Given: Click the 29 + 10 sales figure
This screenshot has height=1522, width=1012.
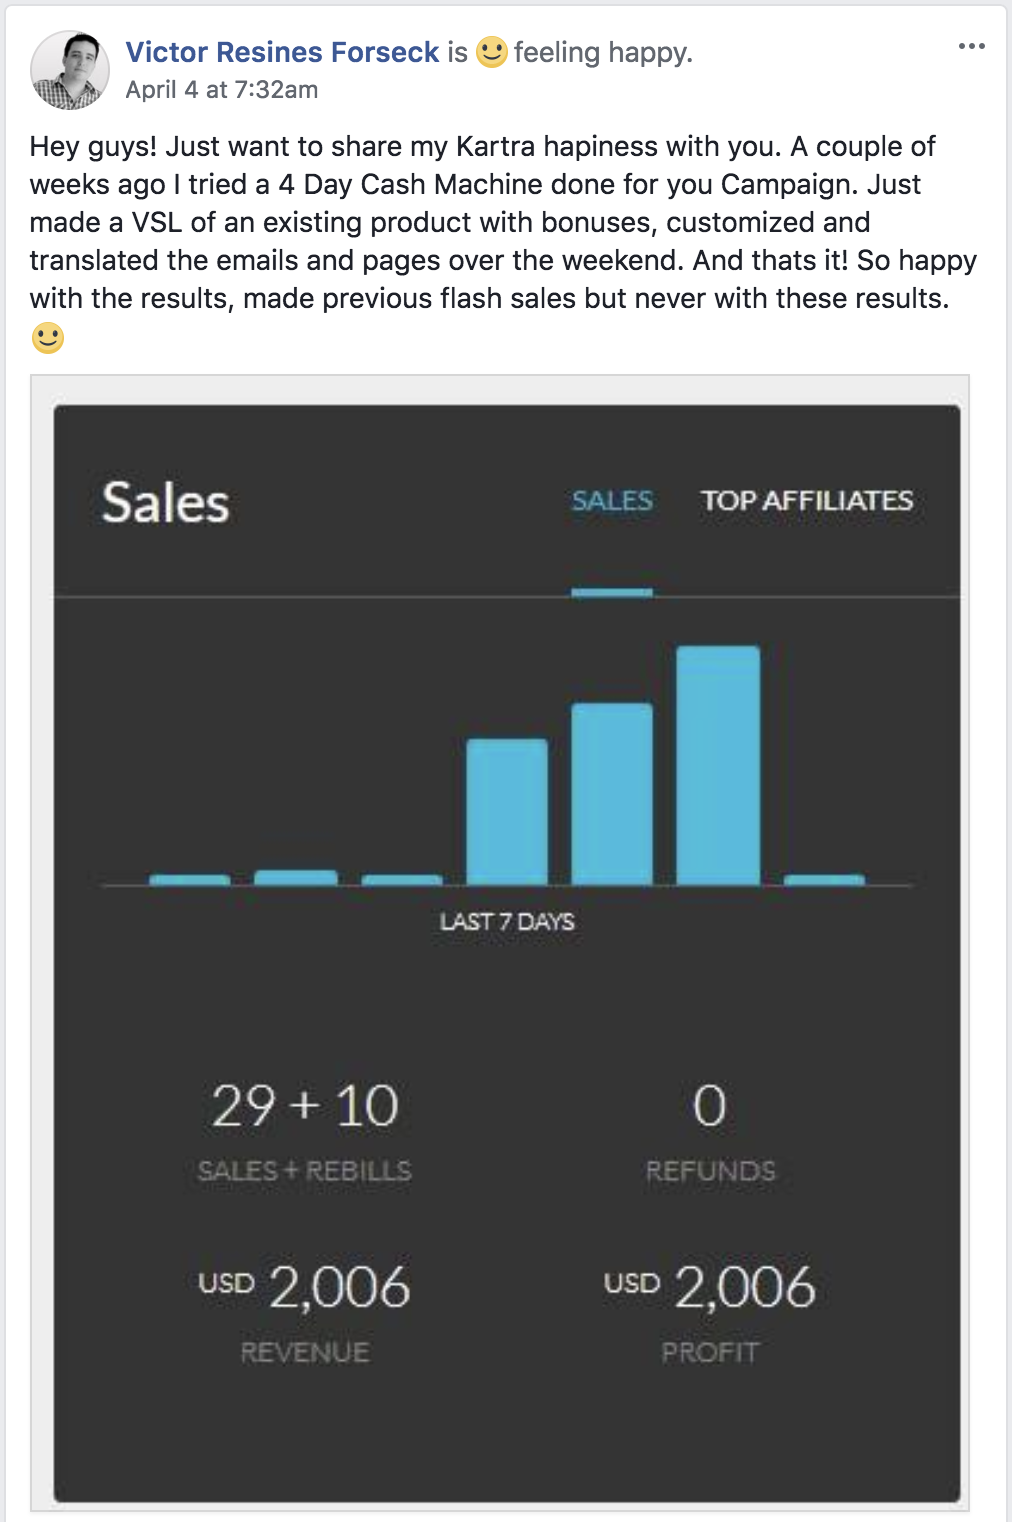Looking at the screenshot, I should click(x=305, y=1107).
